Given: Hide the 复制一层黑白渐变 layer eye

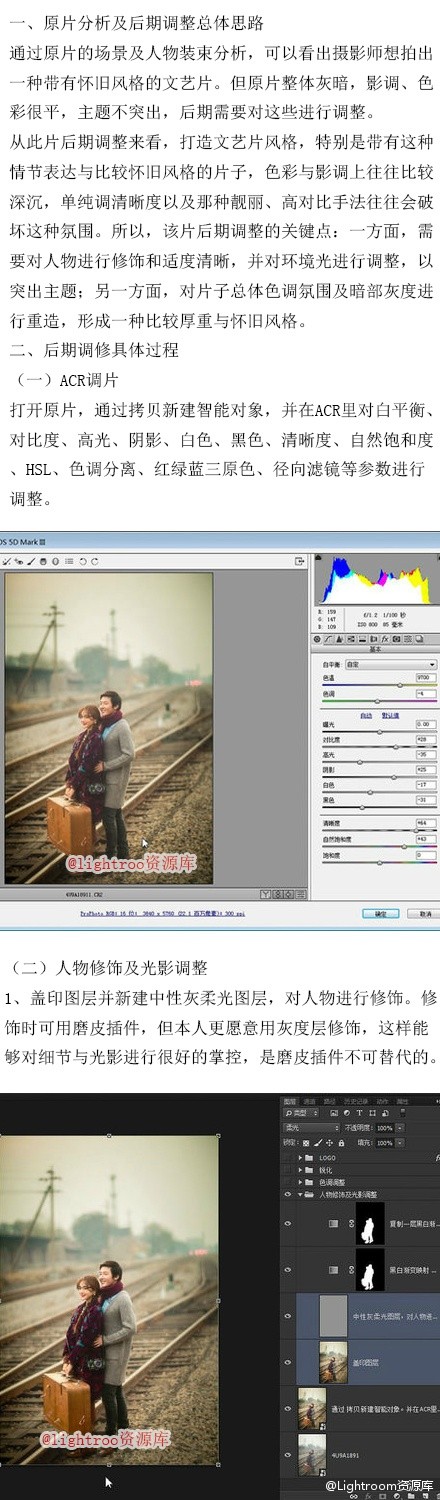Looking at the screenshot, I should point(287,1223).
